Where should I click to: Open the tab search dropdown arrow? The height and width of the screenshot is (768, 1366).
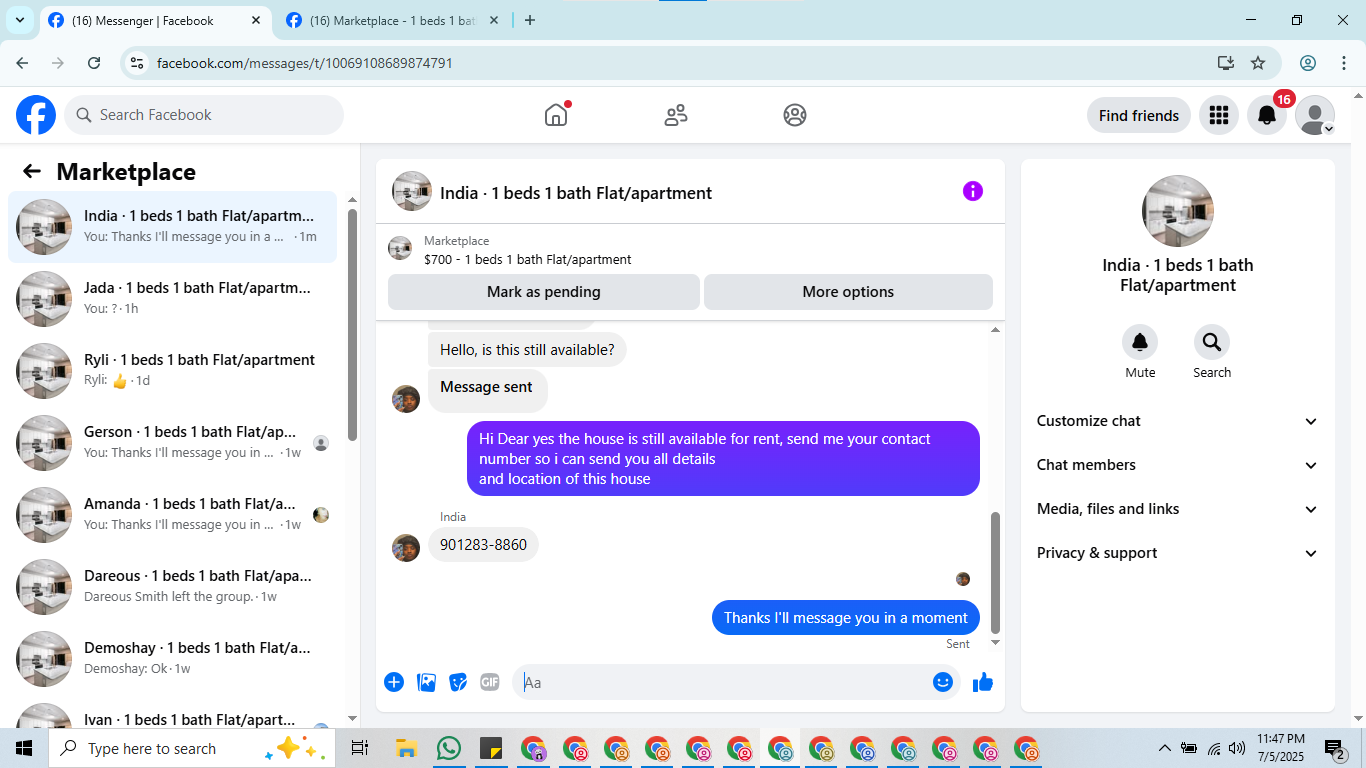[x=19, y=20]
